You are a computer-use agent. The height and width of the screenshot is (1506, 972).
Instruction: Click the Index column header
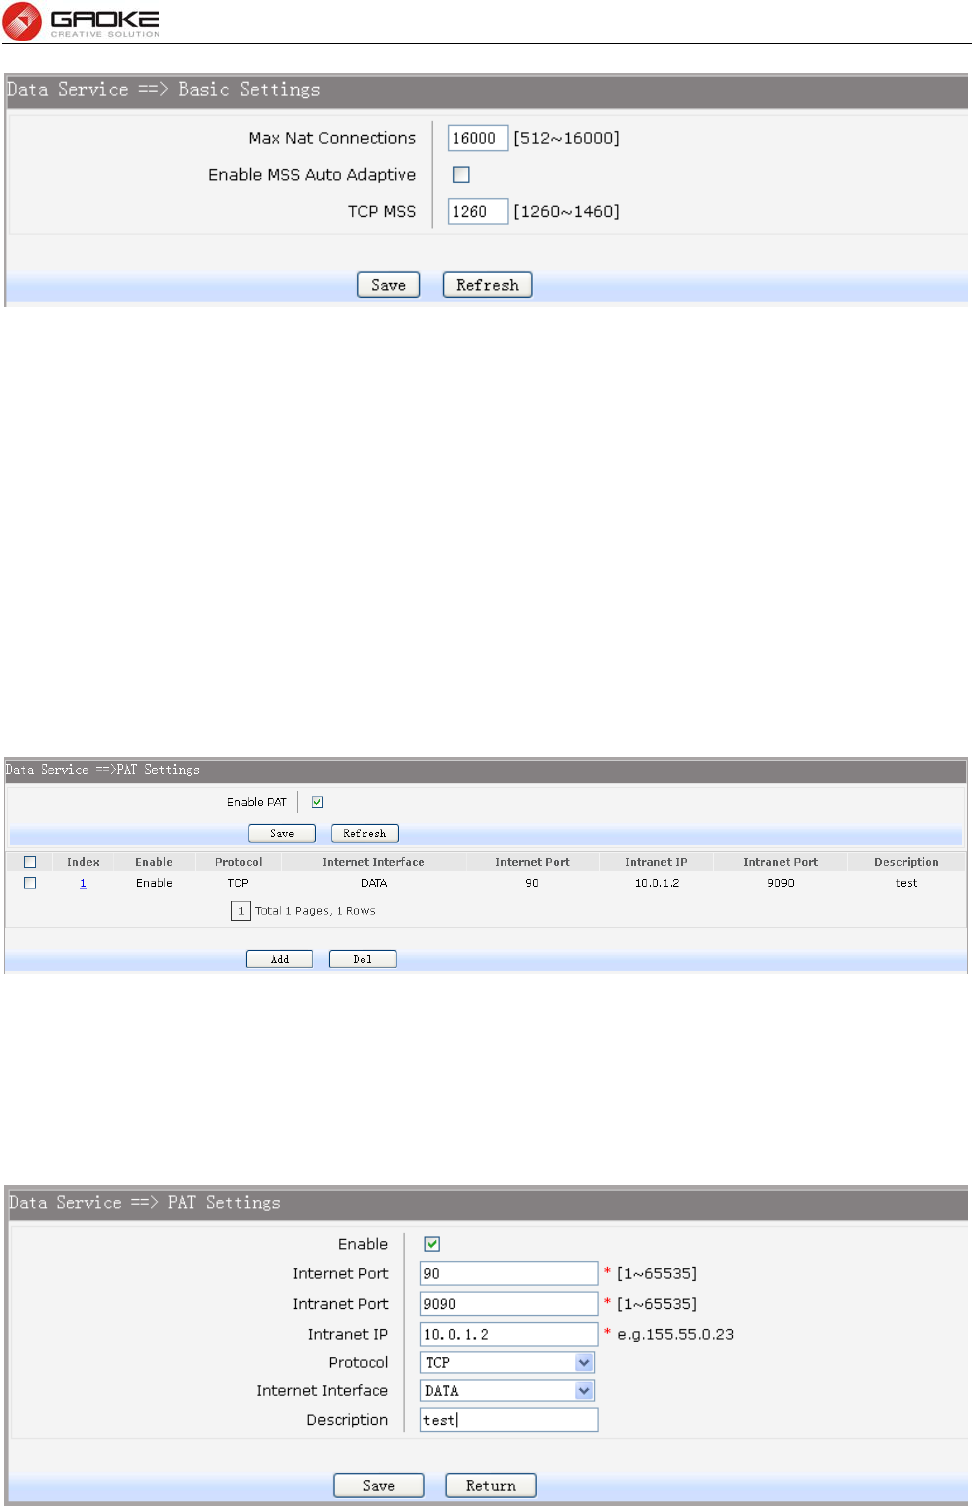point(83,862)
